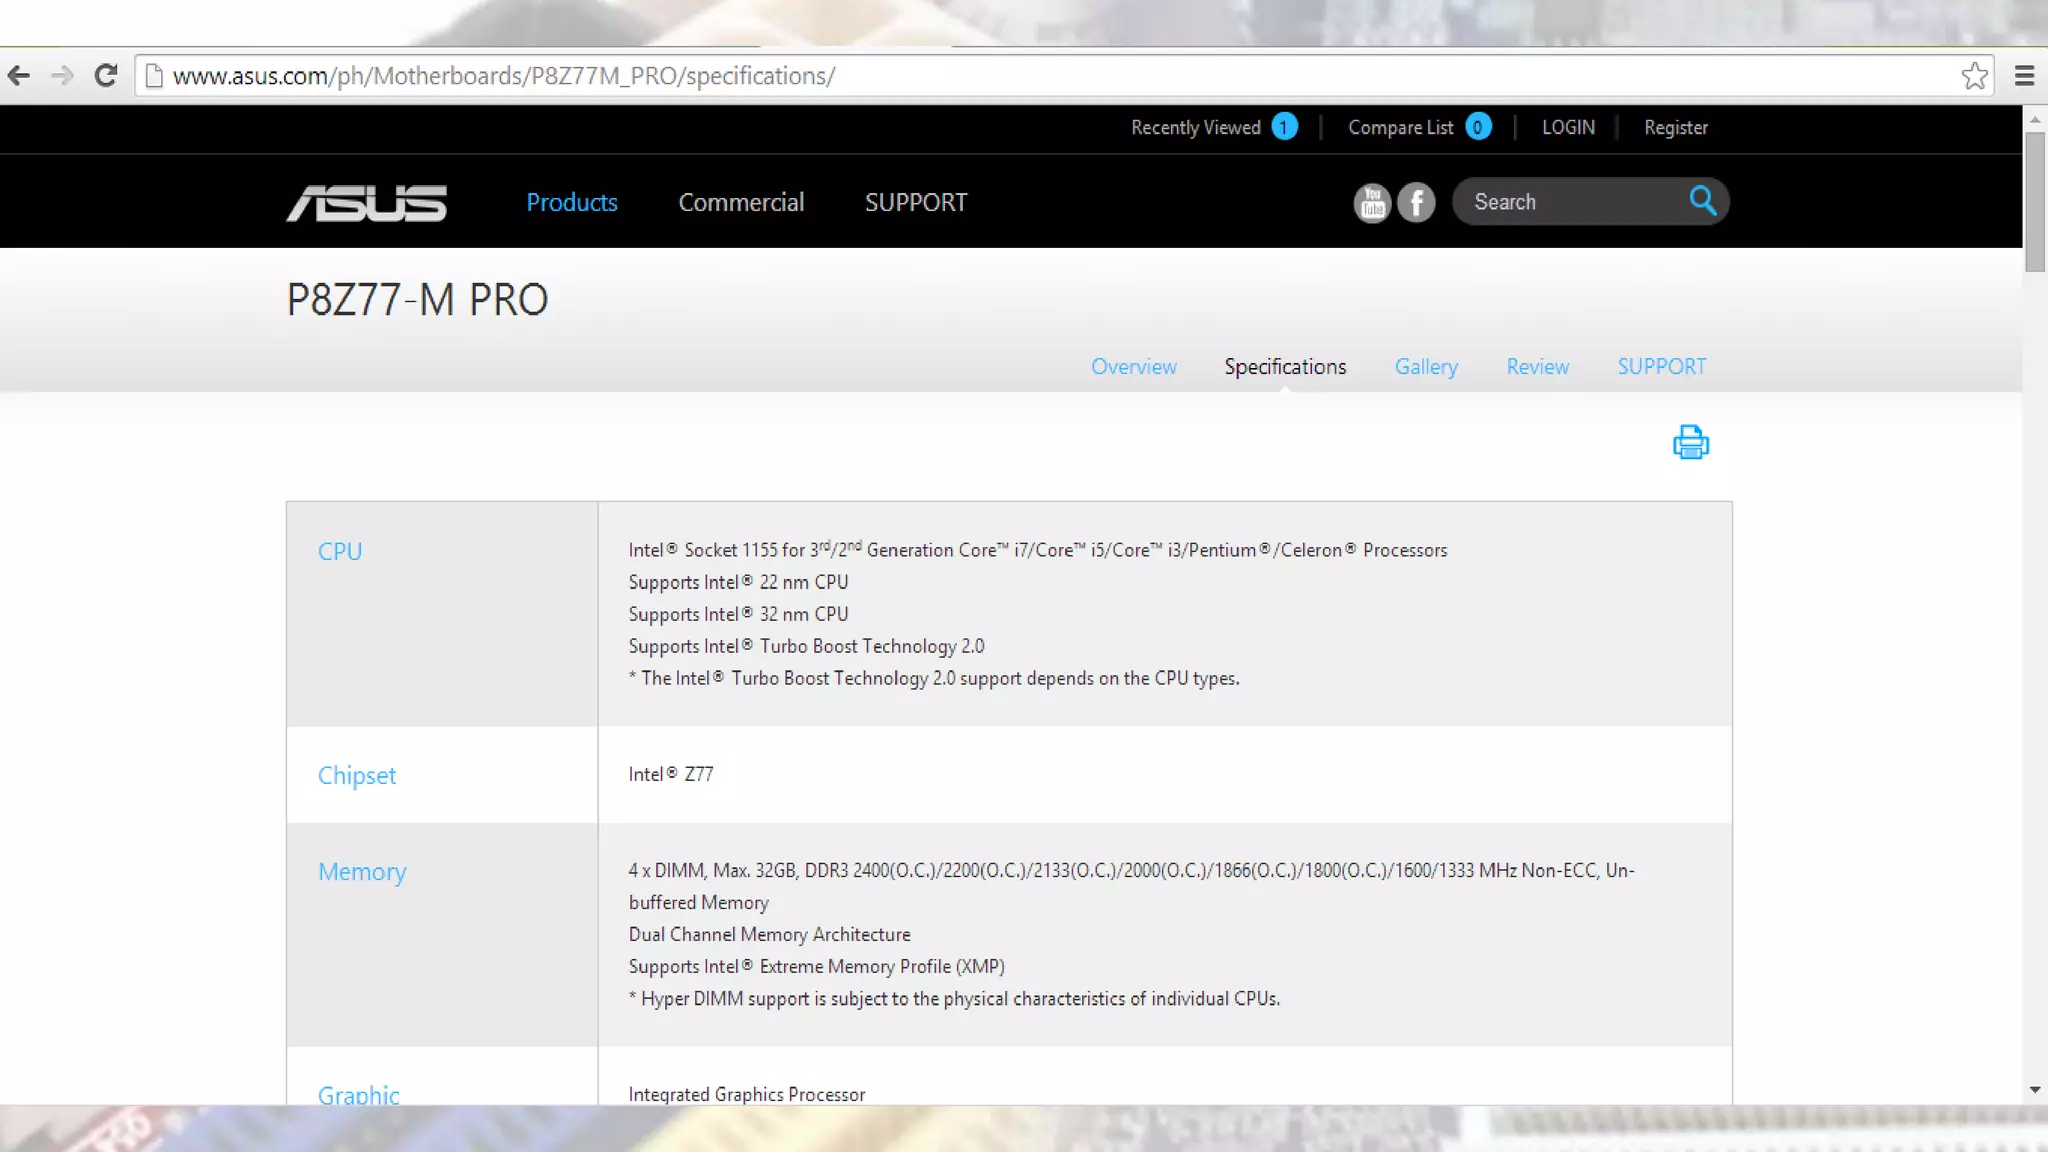Click 'Integrated Graphics Processor' text
Image resolution: width=2048 pixels, height=1152 pixels.
point(747,1094)
